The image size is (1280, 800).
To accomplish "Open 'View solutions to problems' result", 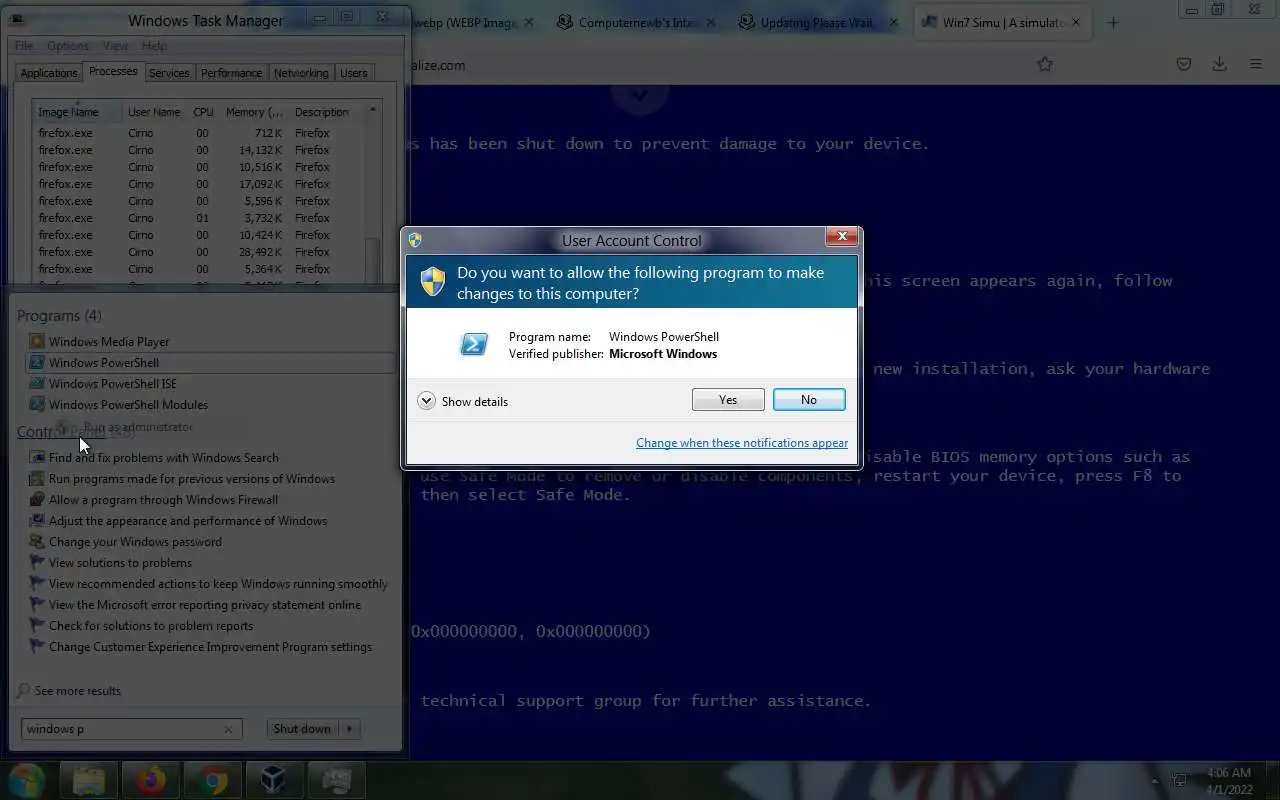I will click(120, 563).
